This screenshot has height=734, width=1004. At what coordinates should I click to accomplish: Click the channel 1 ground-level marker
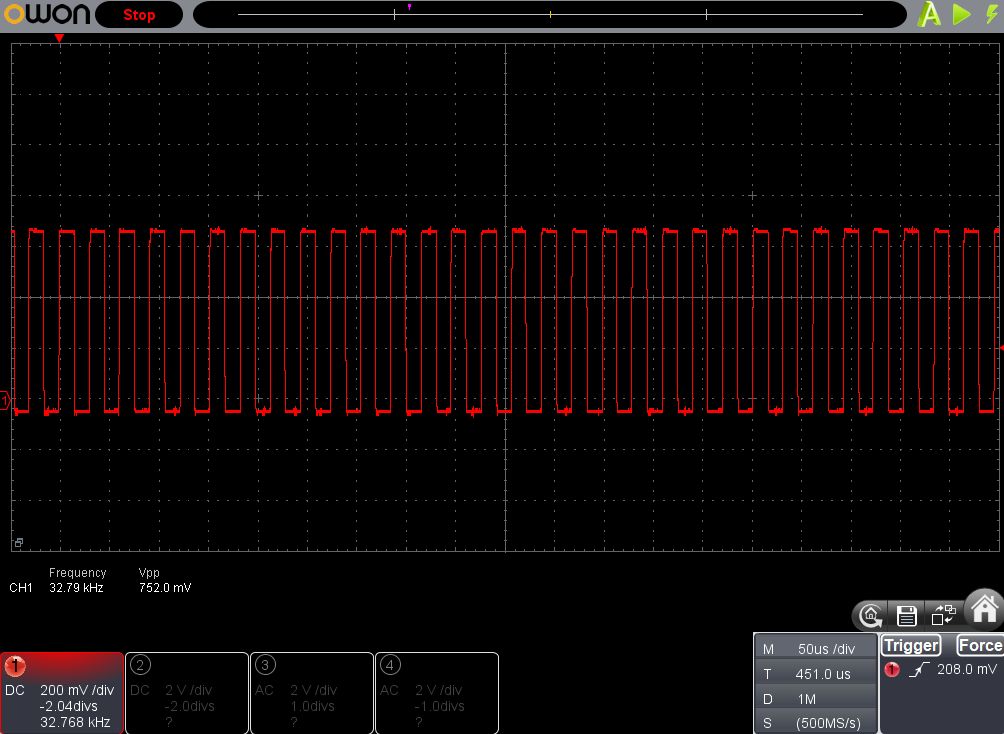coord(5,401)
